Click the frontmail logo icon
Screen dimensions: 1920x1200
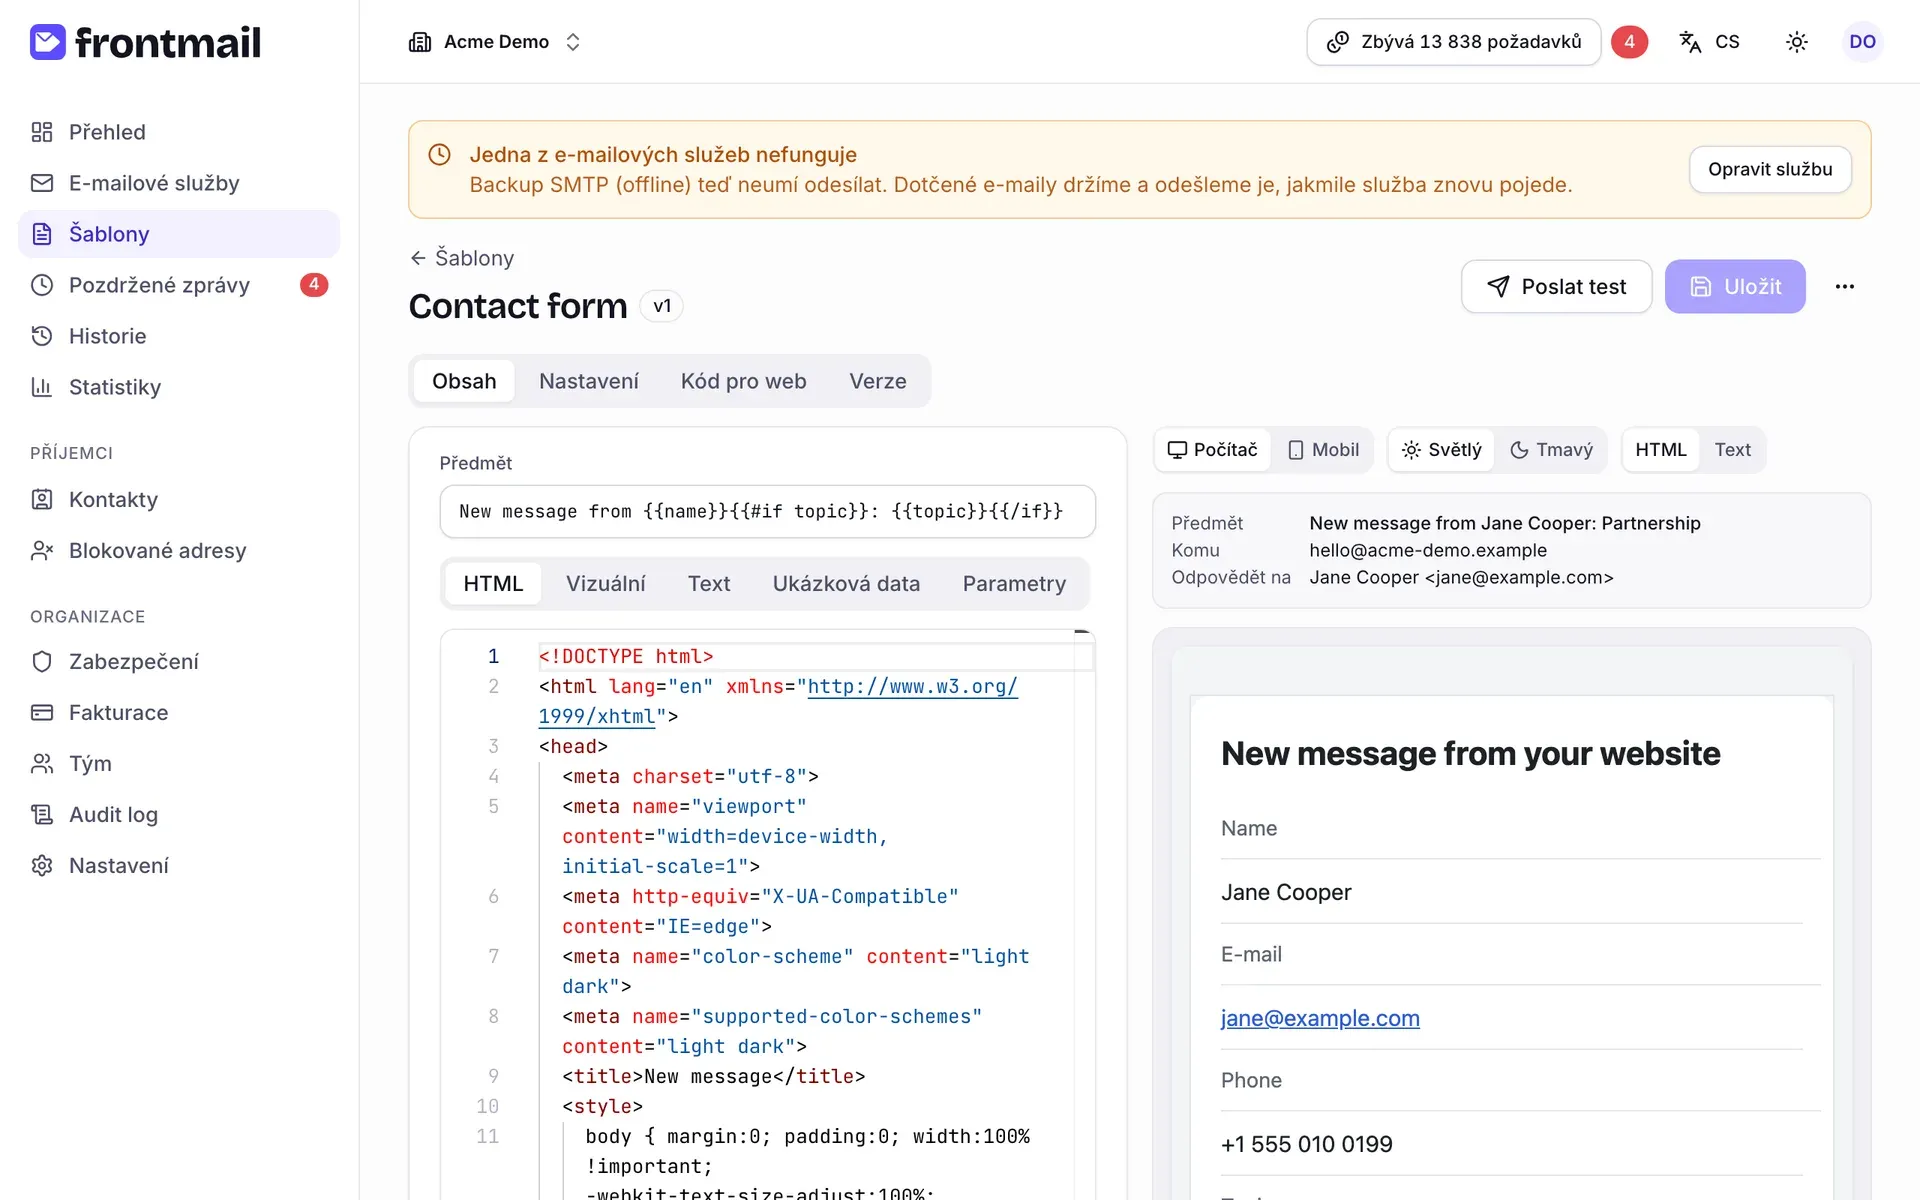pyautogui.click(x=47, y=42)
